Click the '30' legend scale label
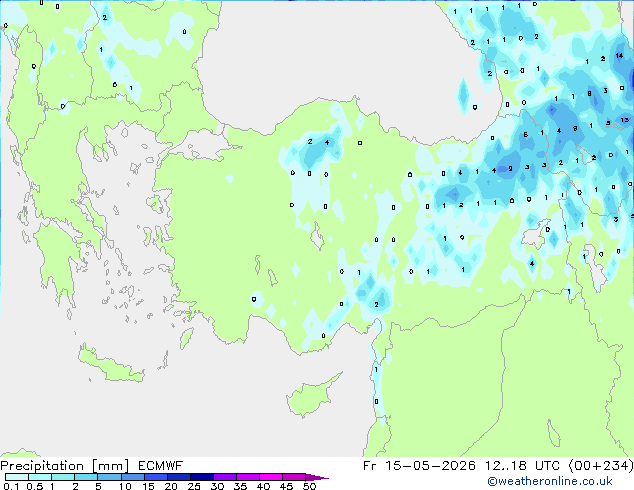 point(217,486)
